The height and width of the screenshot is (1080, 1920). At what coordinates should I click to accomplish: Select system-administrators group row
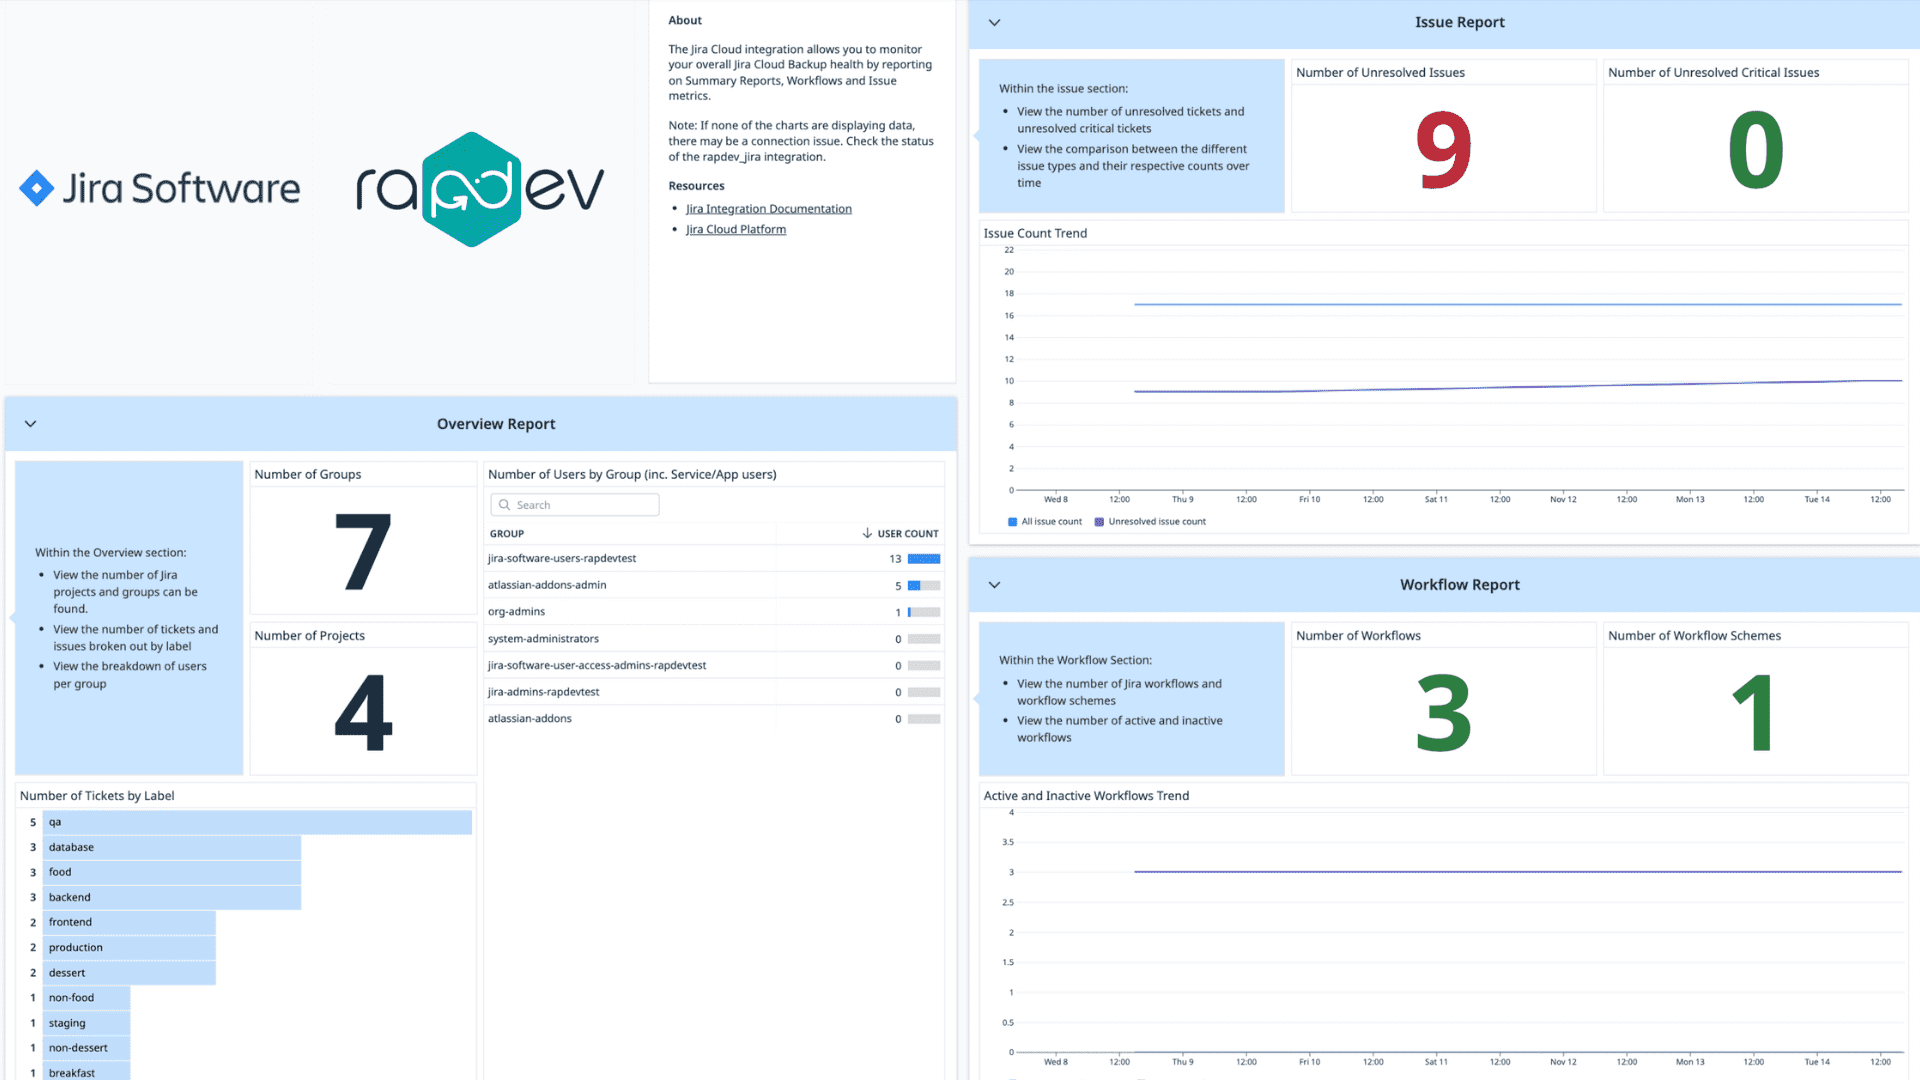tap(714, 639)
